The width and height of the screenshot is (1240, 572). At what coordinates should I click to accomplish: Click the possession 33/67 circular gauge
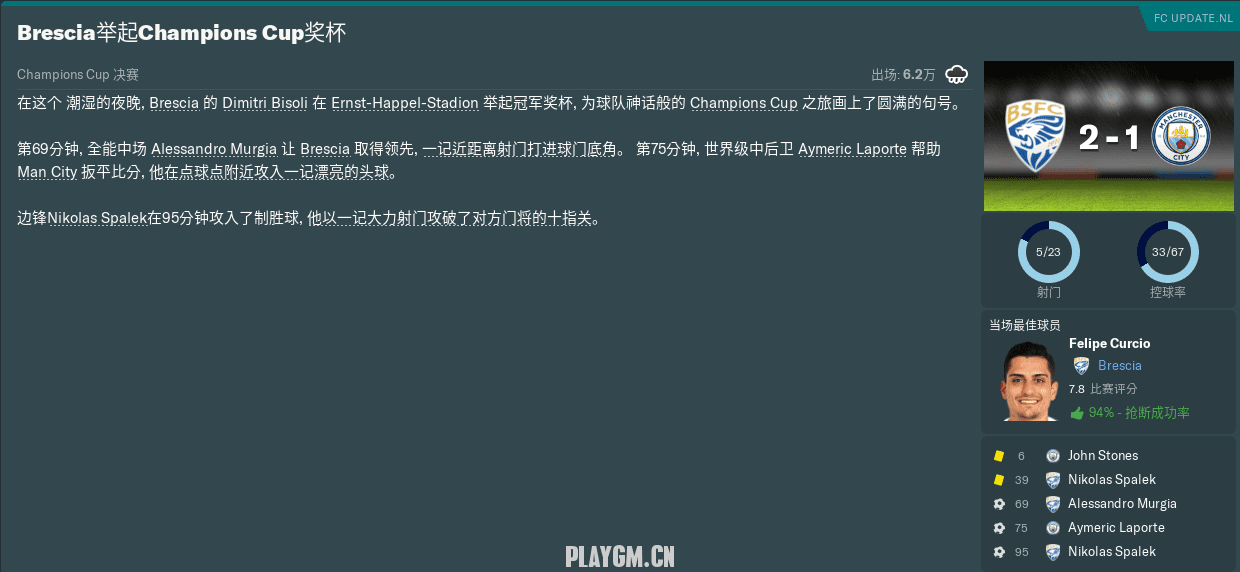pos(1167,252)
